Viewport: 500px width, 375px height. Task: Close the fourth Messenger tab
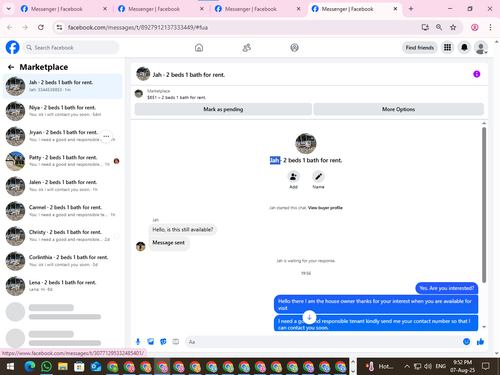coord(395,9)
